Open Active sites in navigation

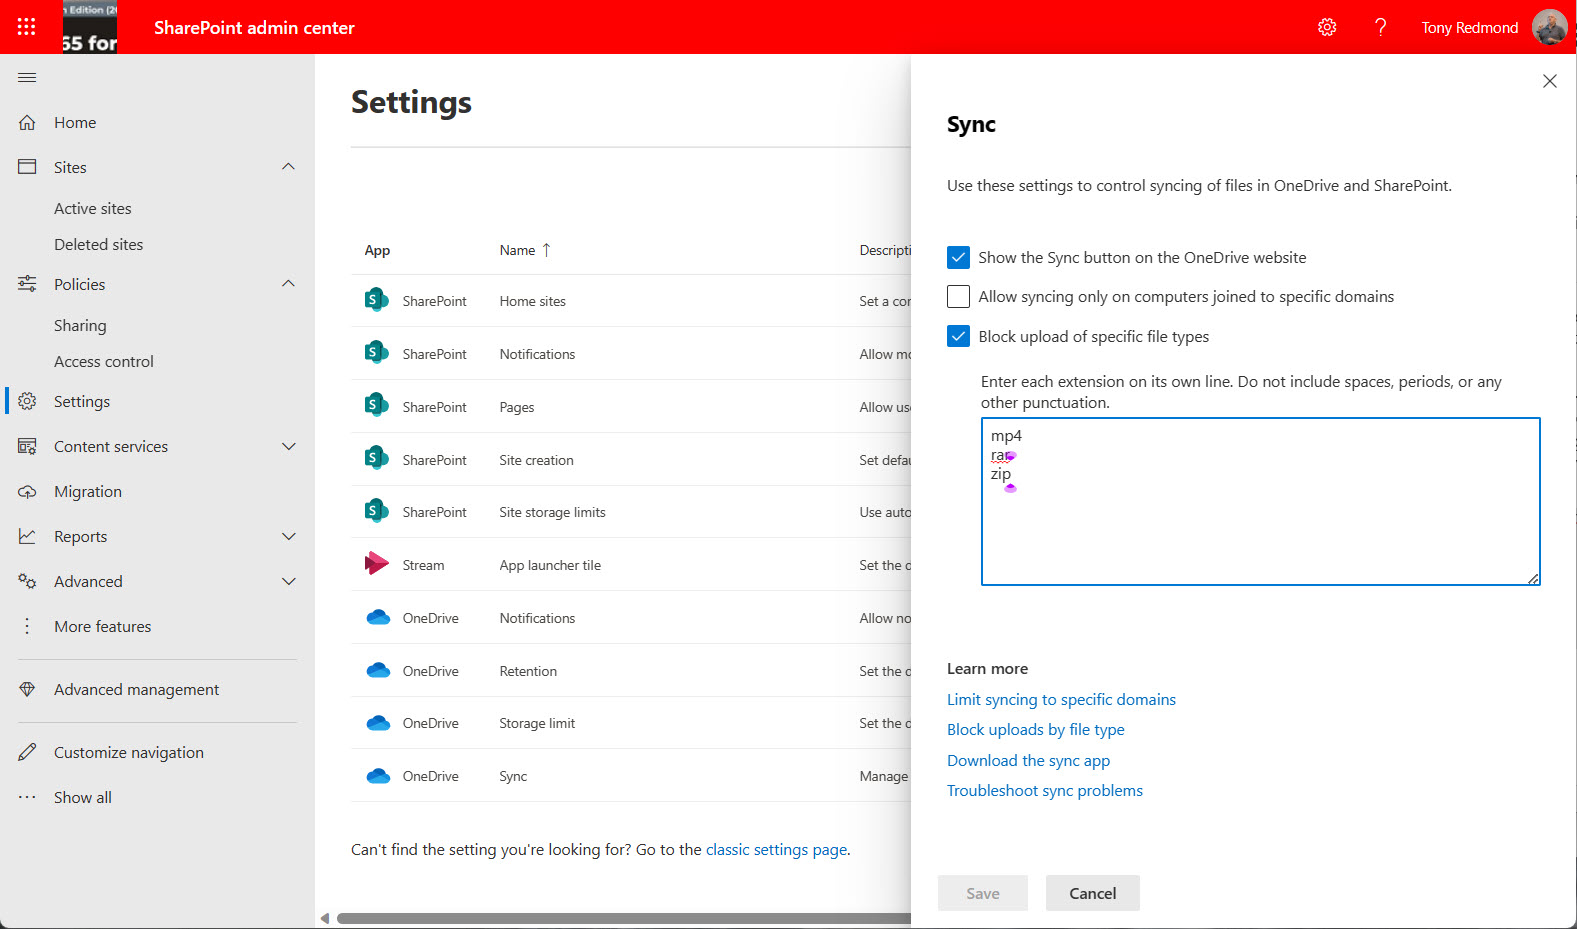[93, 209]
